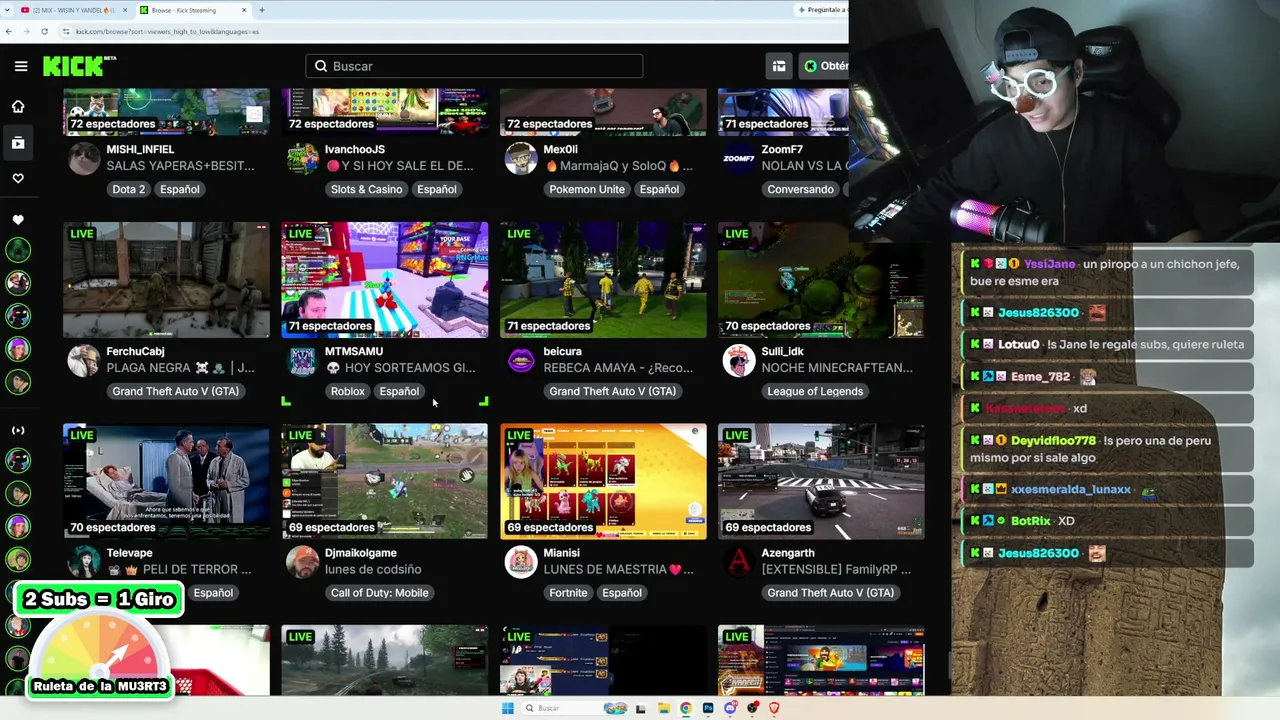The width and height of the screenshot is (1280, 720).
Task: Click the recommended live icon in sidebar
Action: pyautogui.click(x=18, y=430)
